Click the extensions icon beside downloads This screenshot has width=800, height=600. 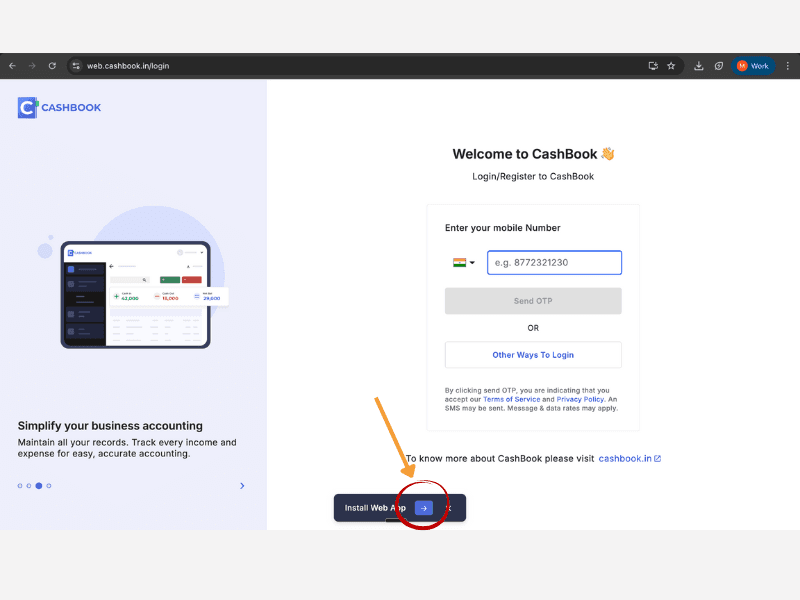[719, 66]
